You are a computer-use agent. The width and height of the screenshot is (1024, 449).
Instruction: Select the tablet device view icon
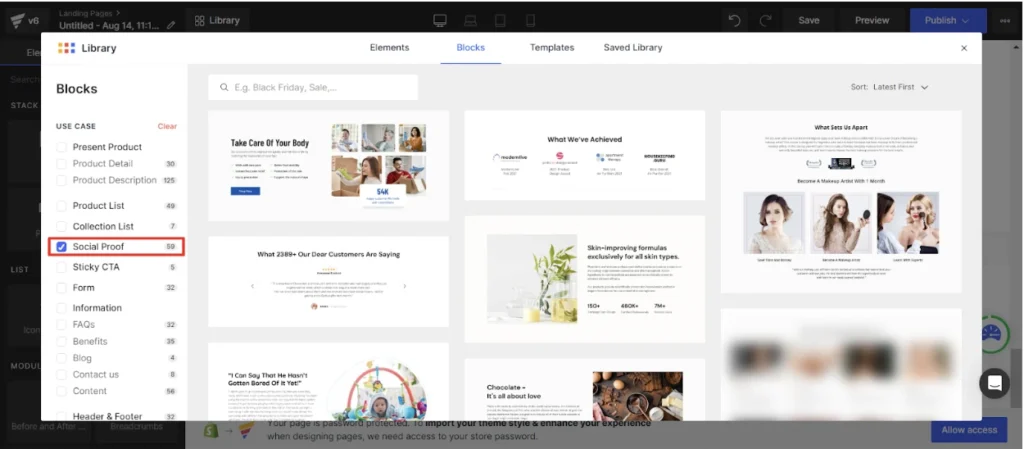point(500,21)
